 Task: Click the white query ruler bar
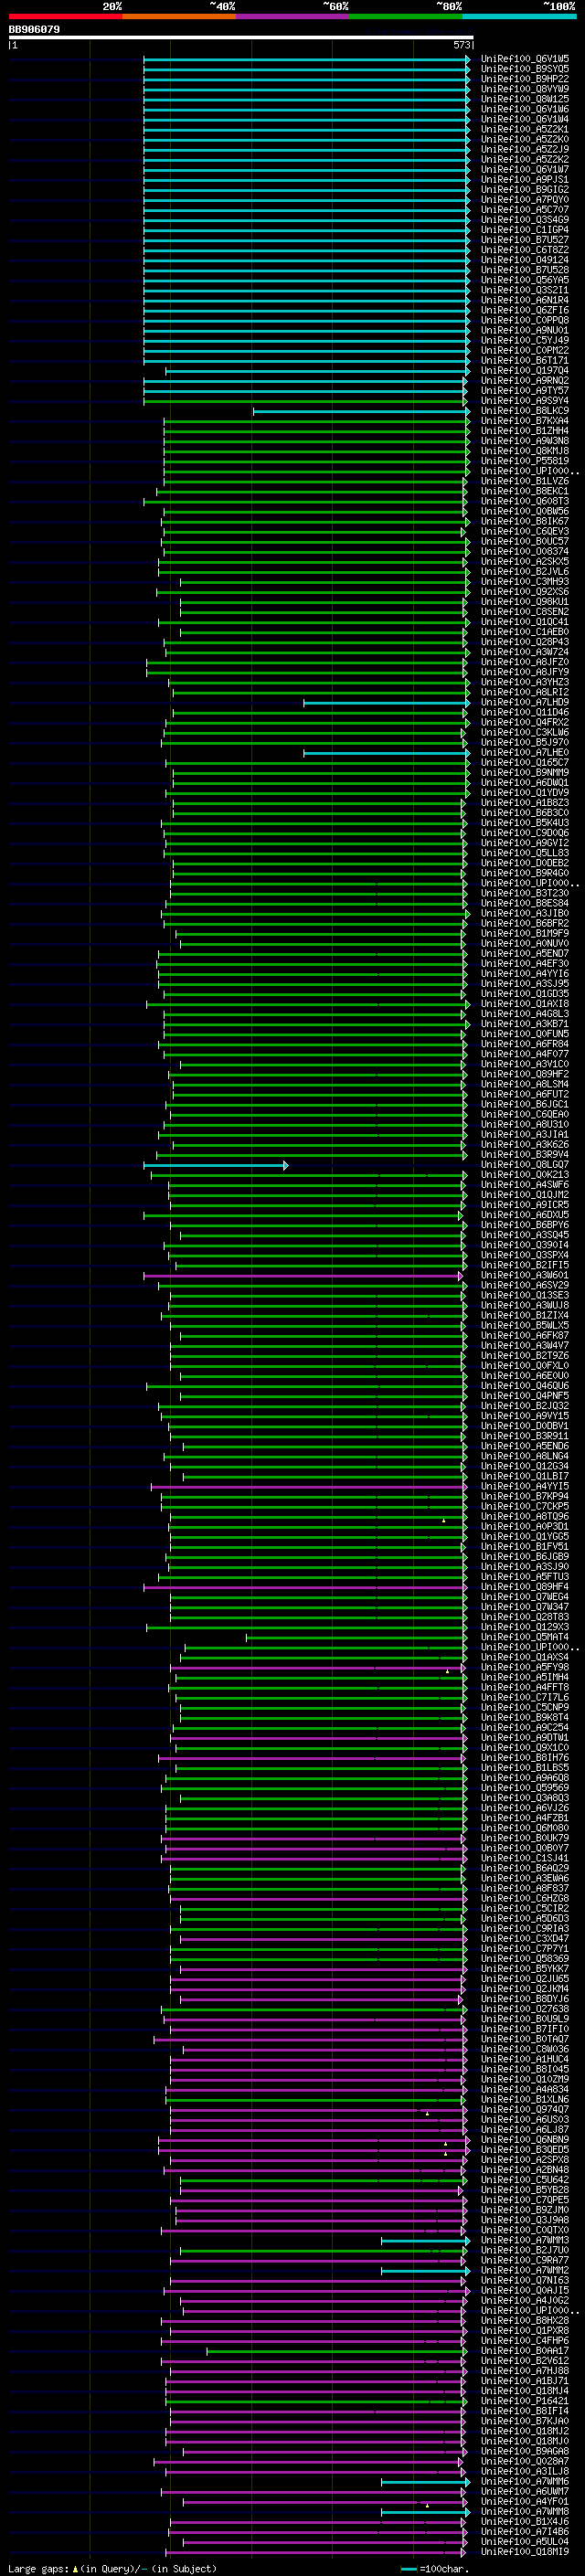241,37
